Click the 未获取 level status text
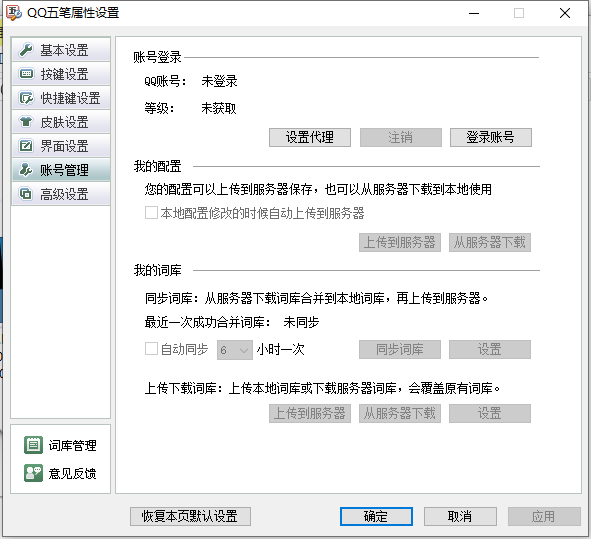This screenshot has height=539, width=591. point(219,109)
